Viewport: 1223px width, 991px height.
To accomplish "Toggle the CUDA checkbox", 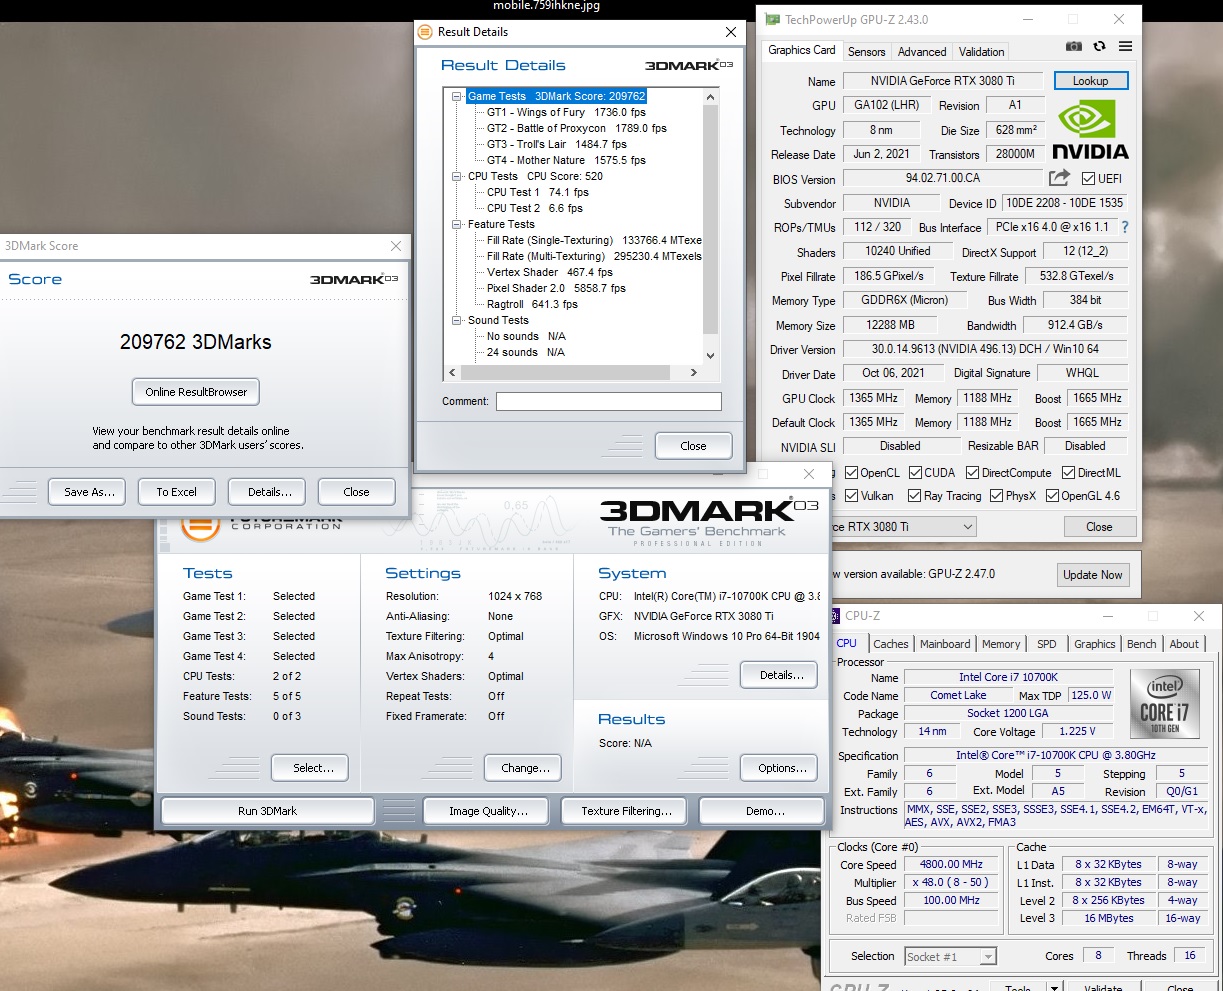I will coord(914,473).
